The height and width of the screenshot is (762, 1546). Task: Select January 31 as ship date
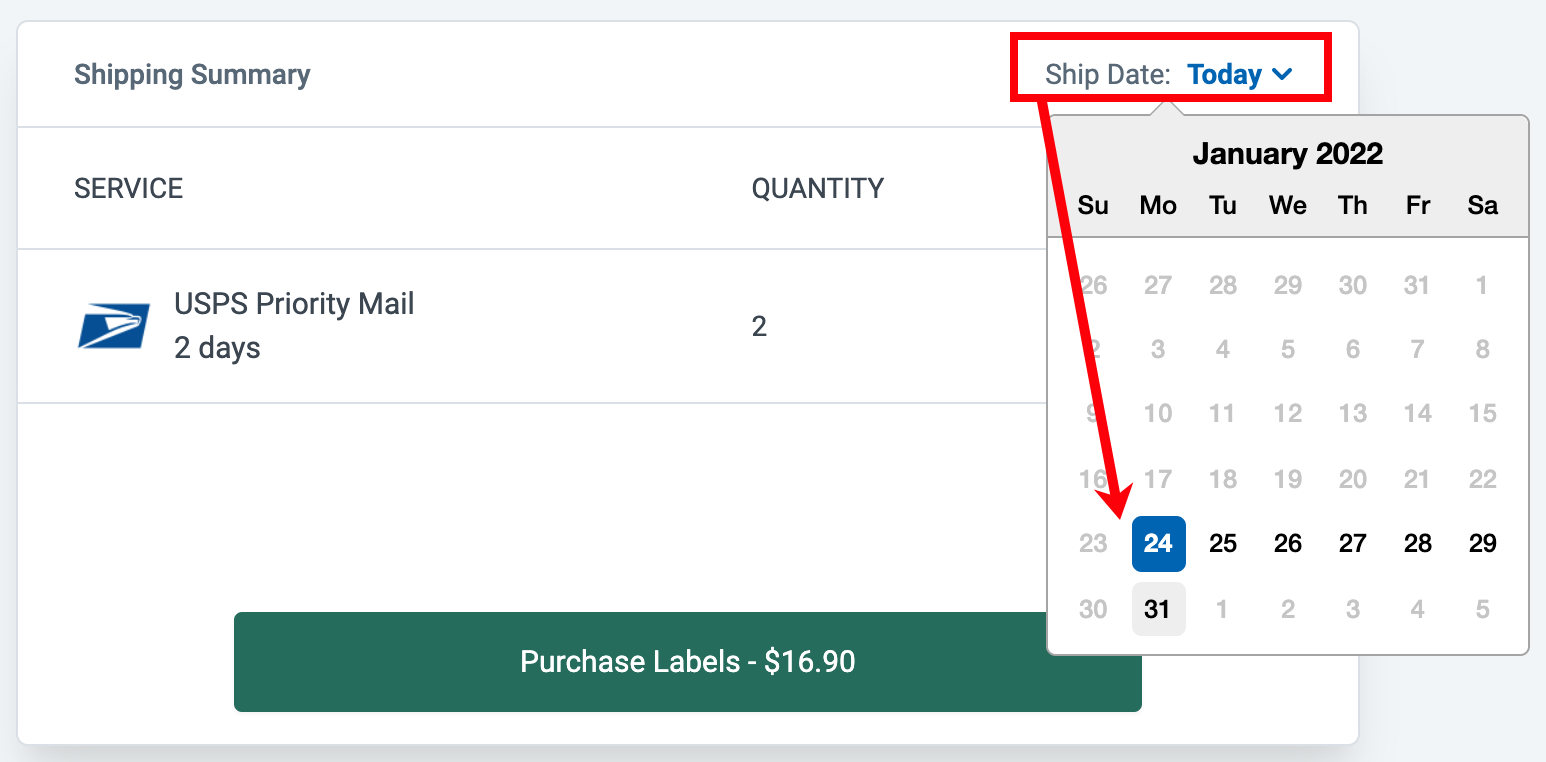click(1158, 608)
